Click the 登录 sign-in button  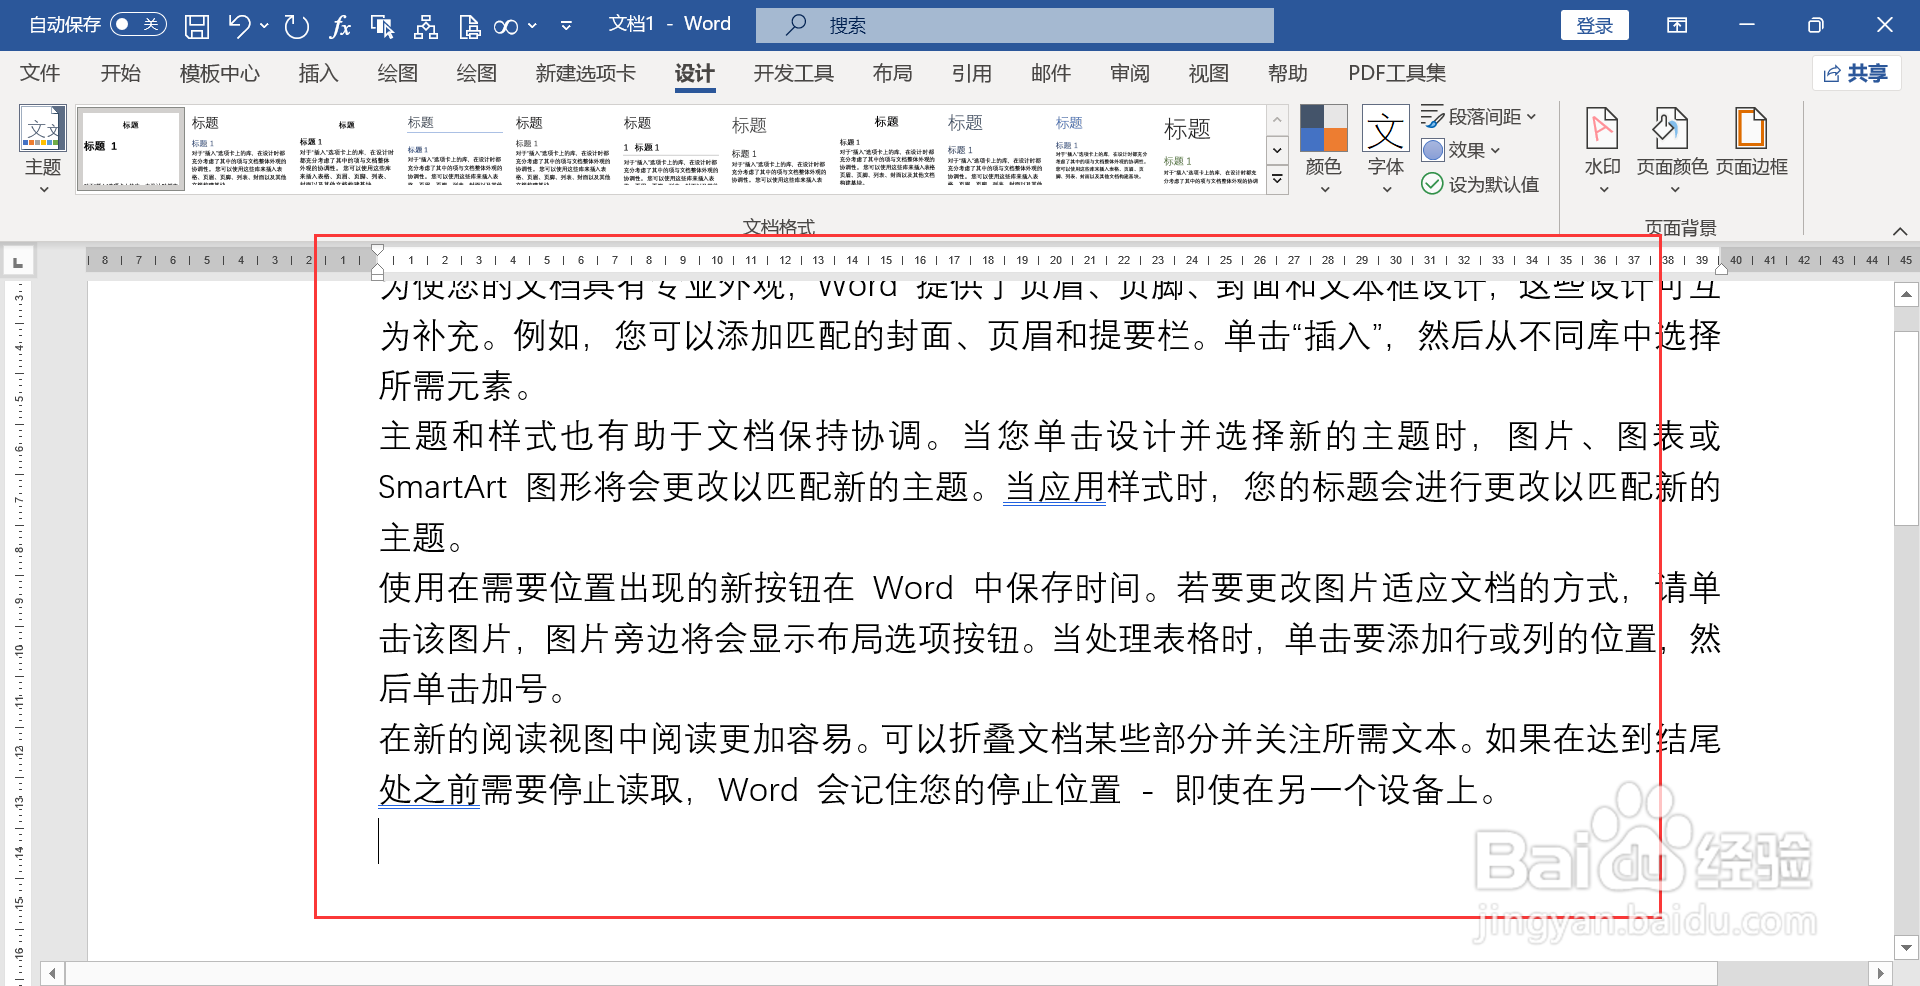point(1594,26)
